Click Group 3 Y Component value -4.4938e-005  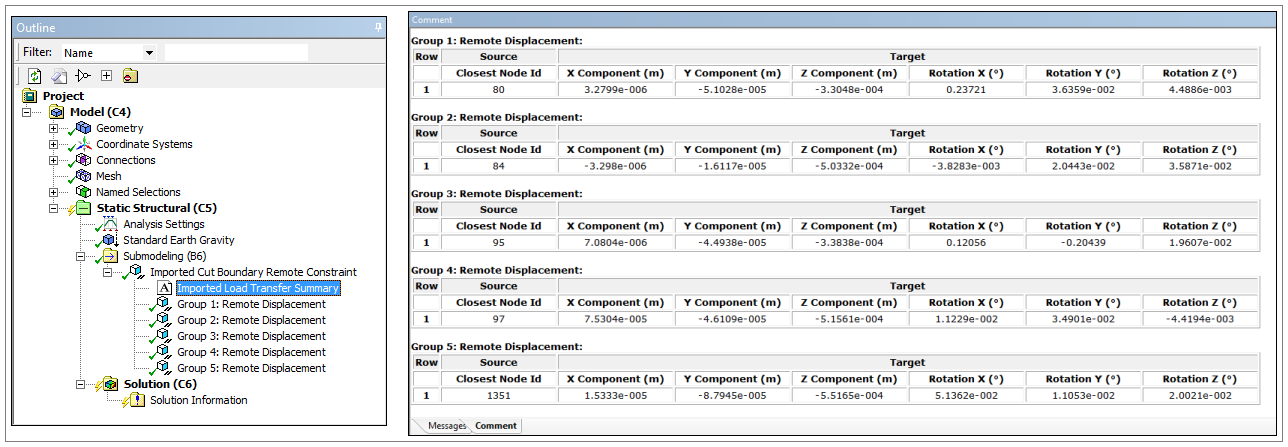732,242
